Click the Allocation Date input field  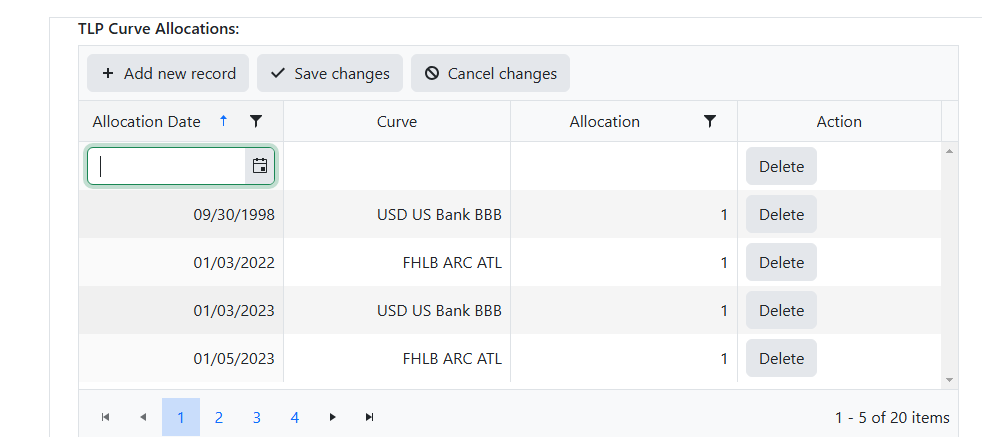[x=167, y=166]
